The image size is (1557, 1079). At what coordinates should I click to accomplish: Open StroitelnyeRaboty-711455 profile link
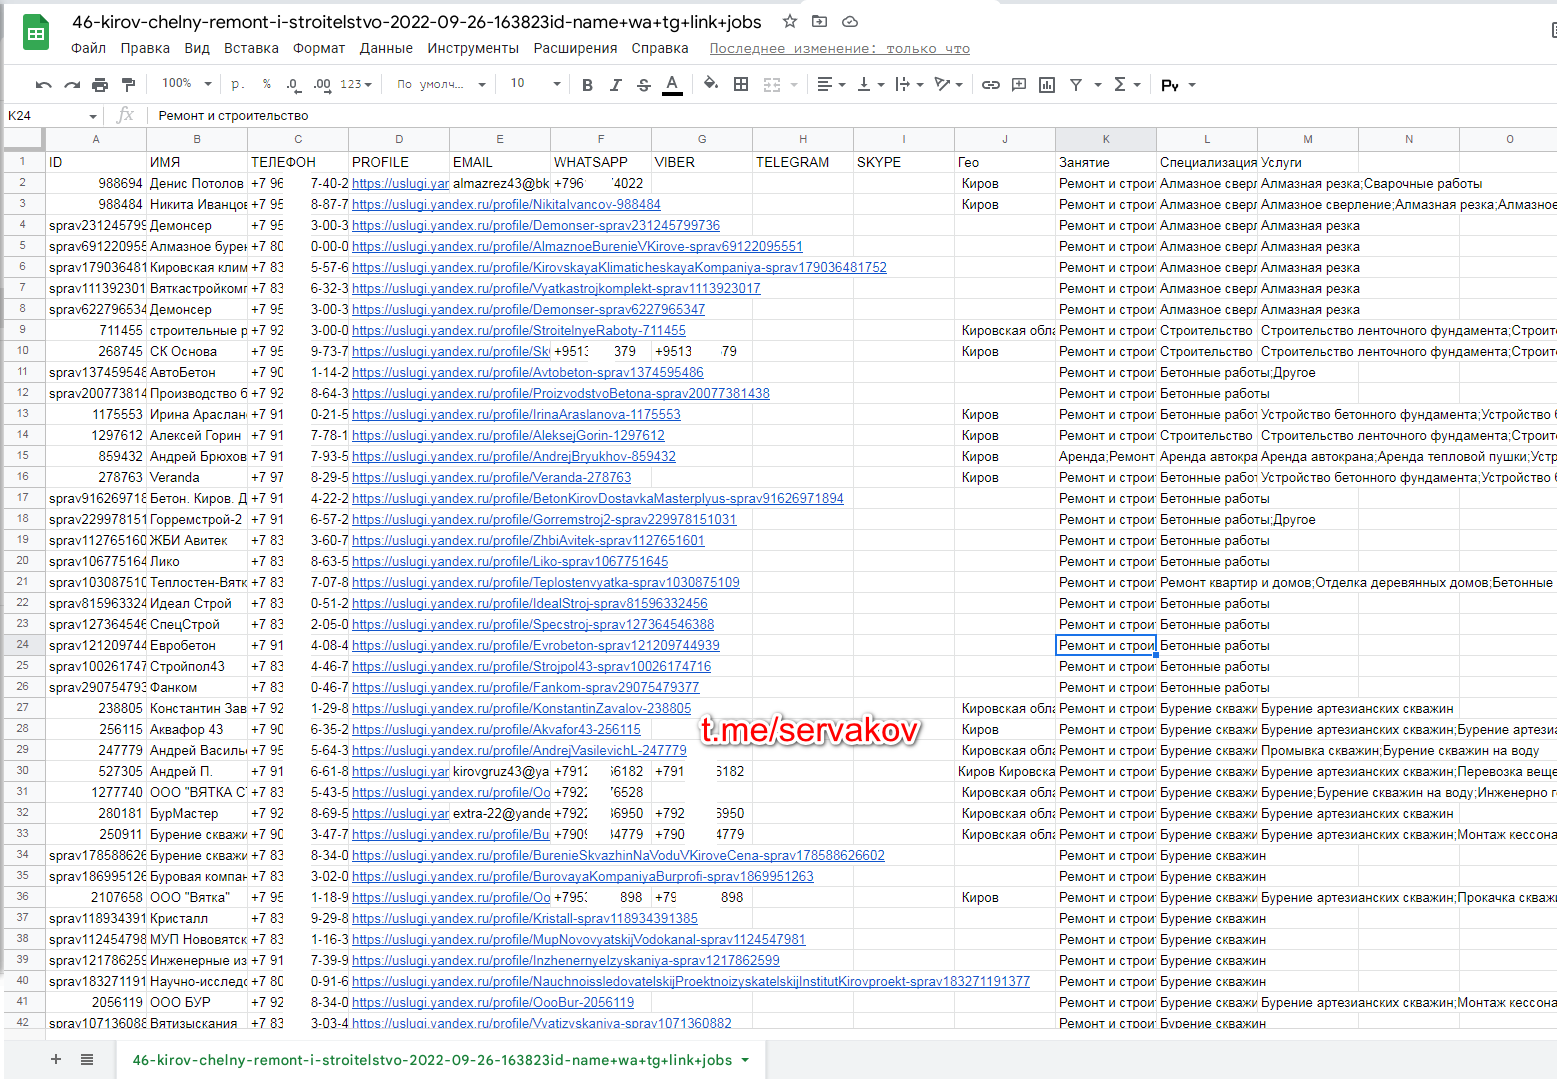tap(519, 330)
